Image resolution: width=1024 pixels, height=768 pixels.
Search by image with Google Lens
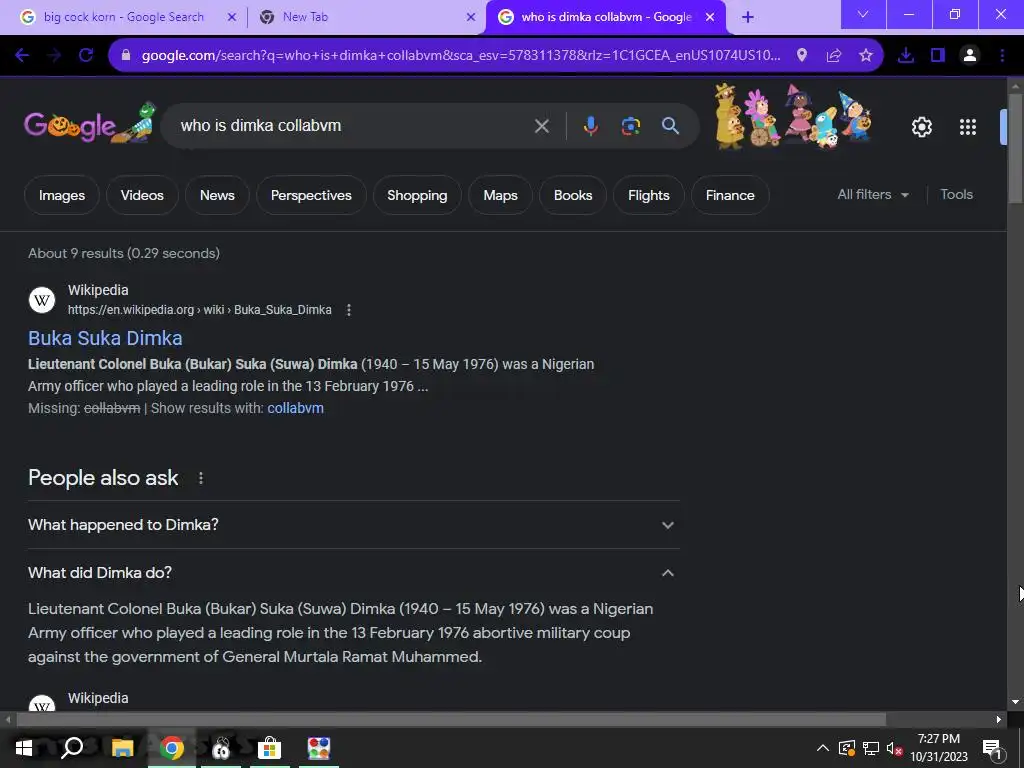631,126
